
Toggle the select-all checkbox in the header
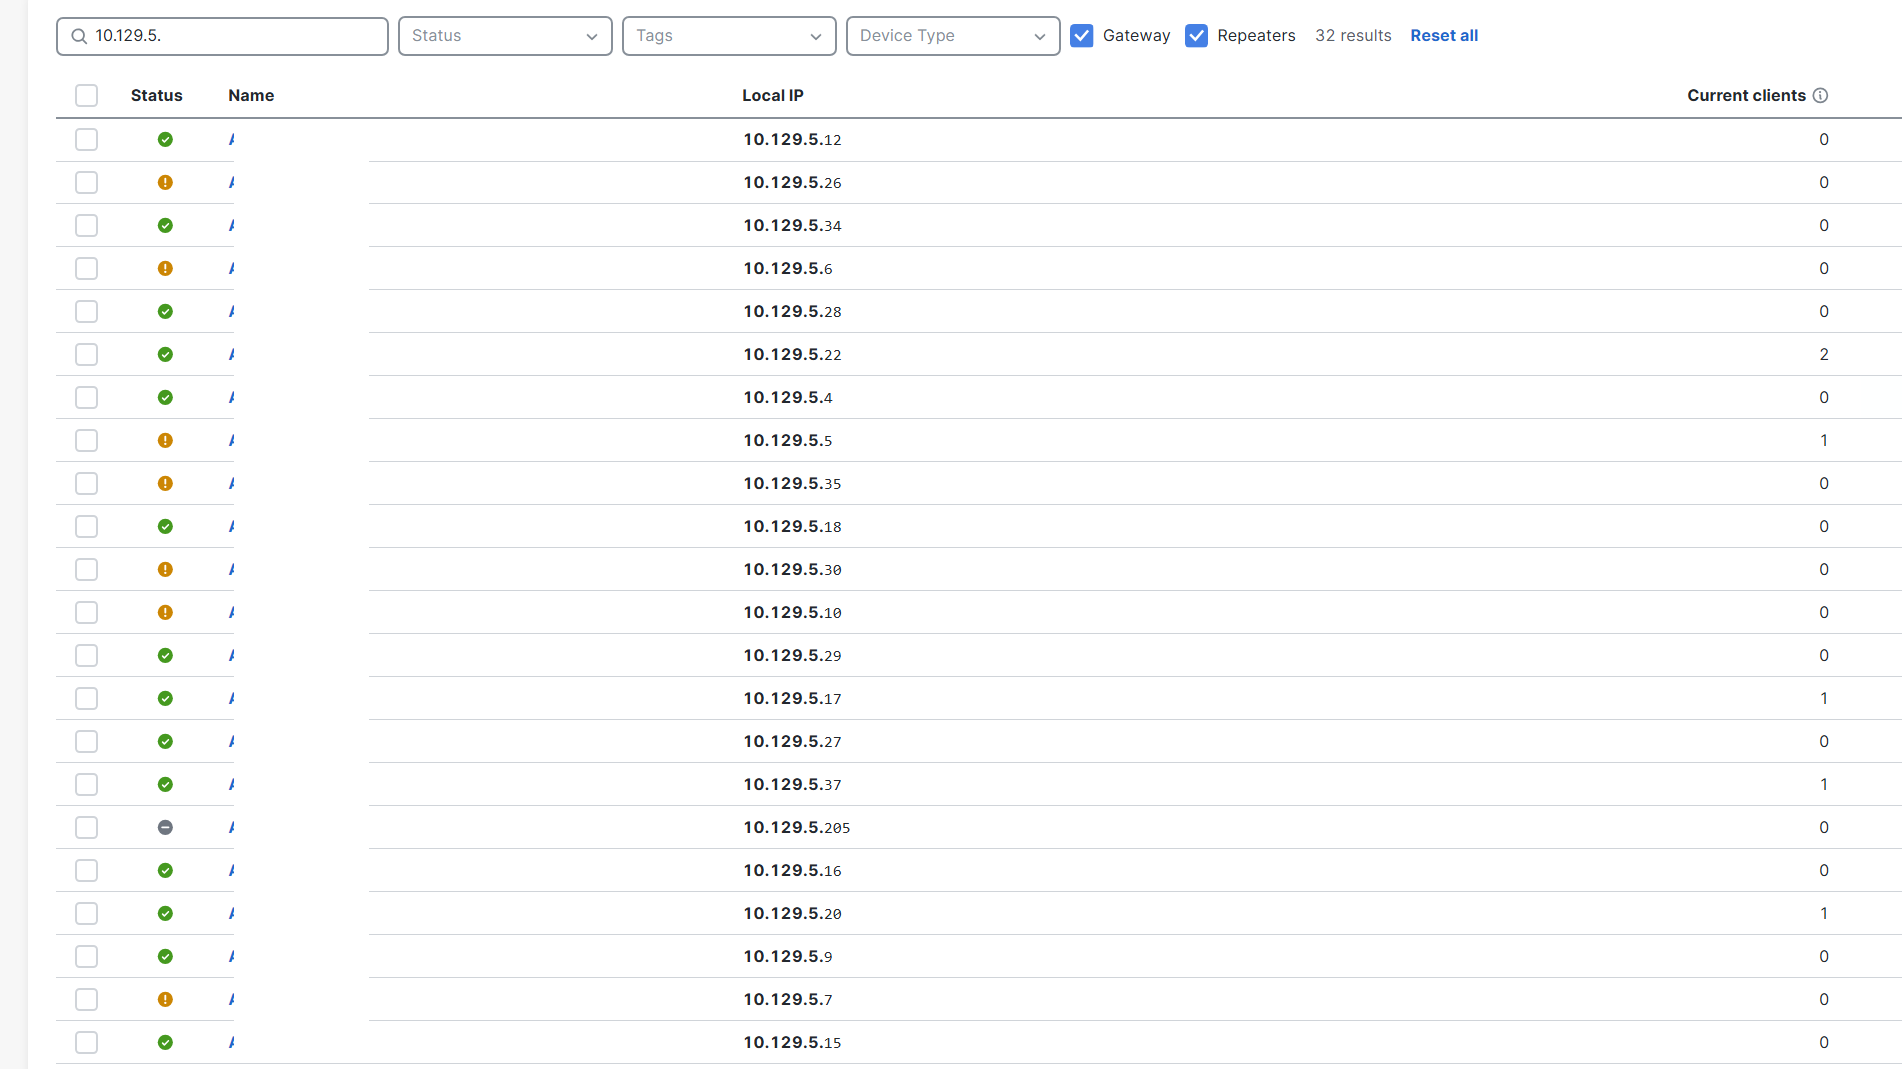(x=86, y=95)
